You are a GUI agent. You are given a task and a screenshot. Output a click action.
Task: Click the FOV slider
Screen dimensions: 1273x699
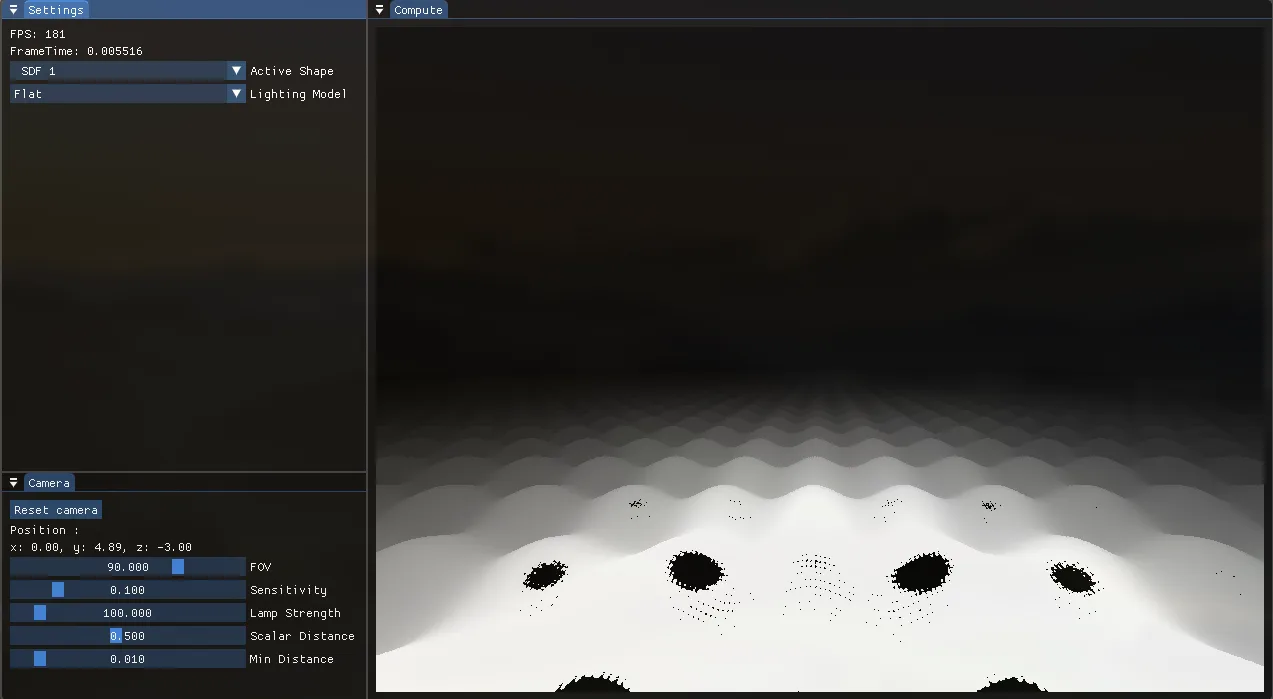click(128, 567)
